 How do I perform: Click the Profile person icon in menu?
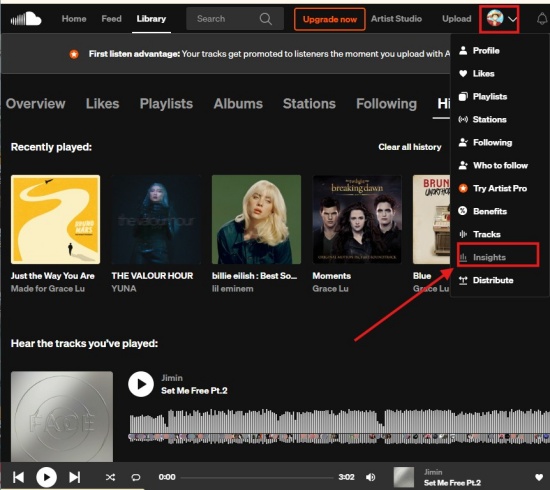(x=463, y=51)
